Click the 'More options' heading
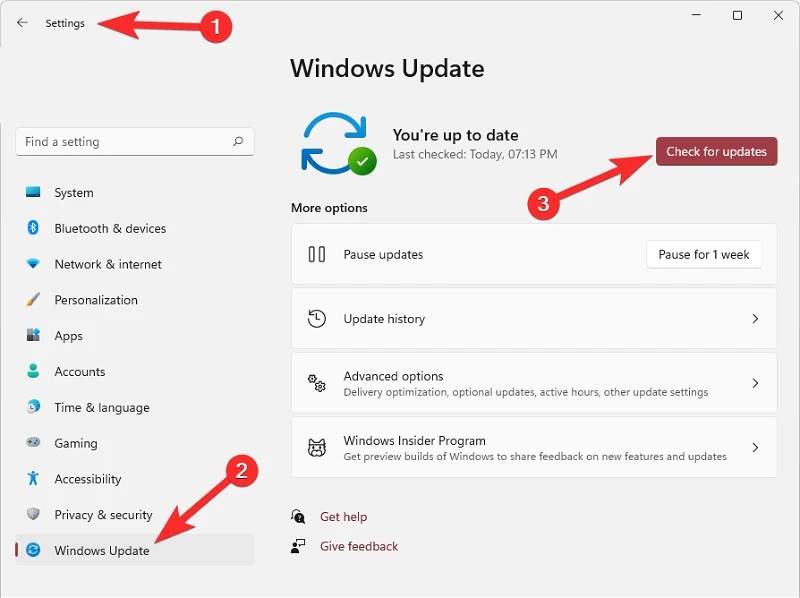The height and width of the screenshot is (598, 800). 329,208
